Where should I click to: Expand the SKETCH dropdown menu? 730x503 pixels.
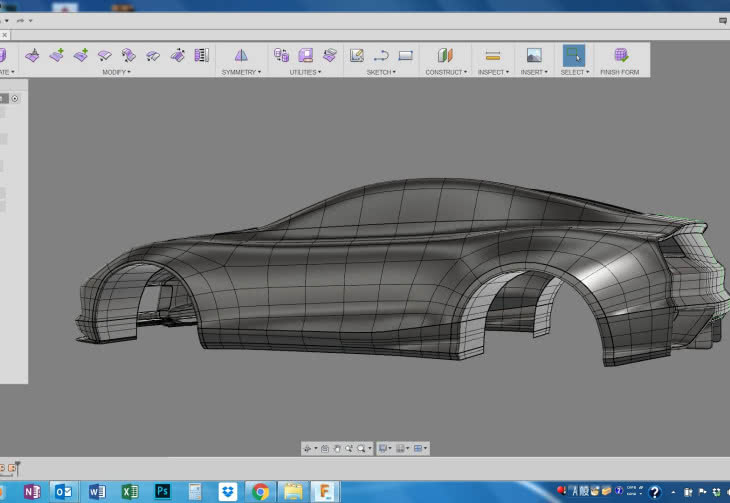pyautogui.click(x=381, y=72)
